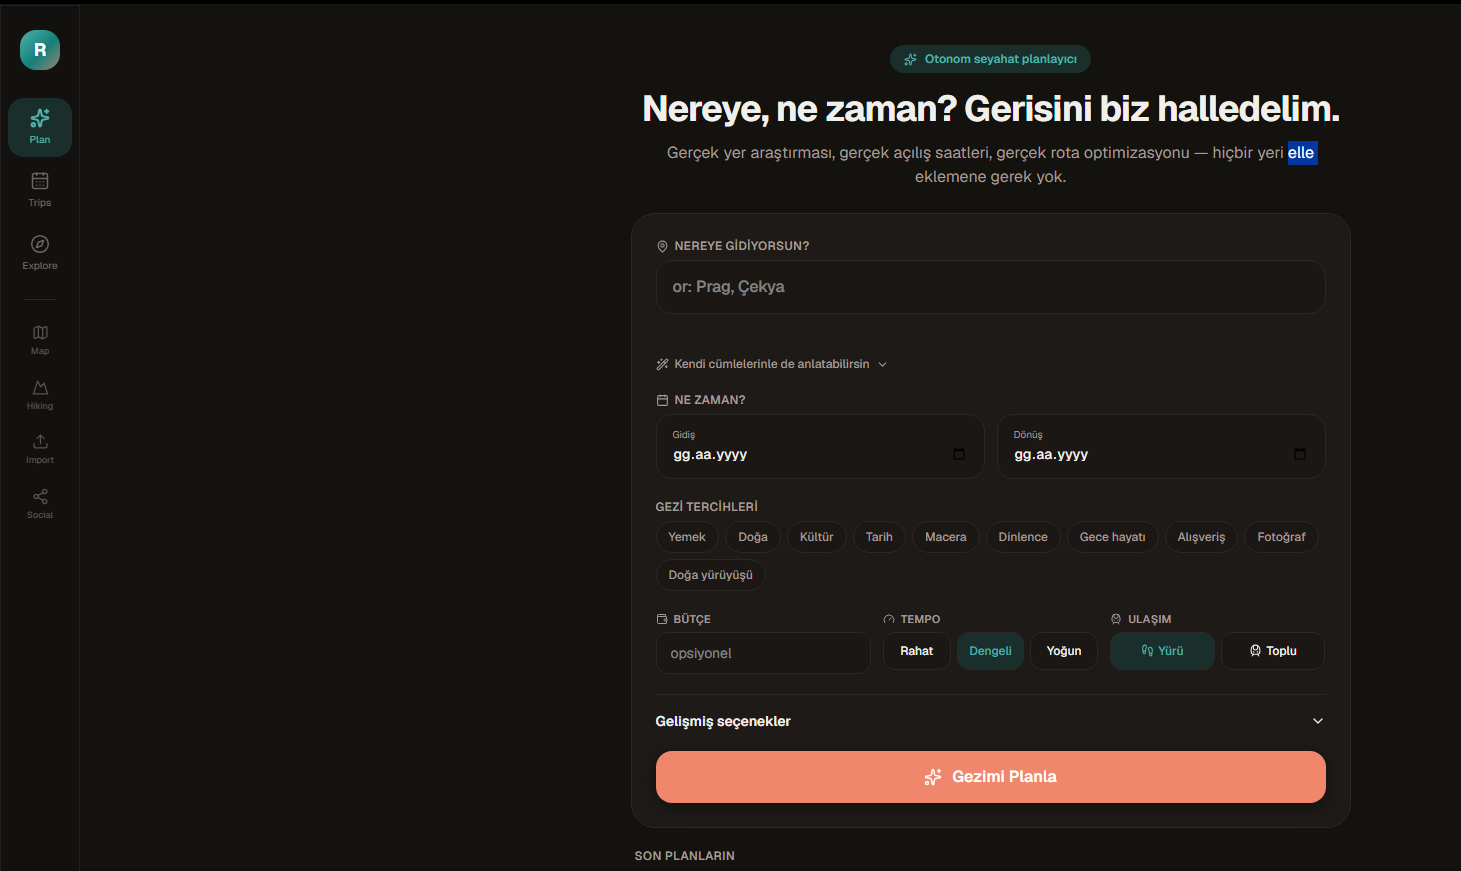Select Yoğun tempo option

(x=1064, y=651)
